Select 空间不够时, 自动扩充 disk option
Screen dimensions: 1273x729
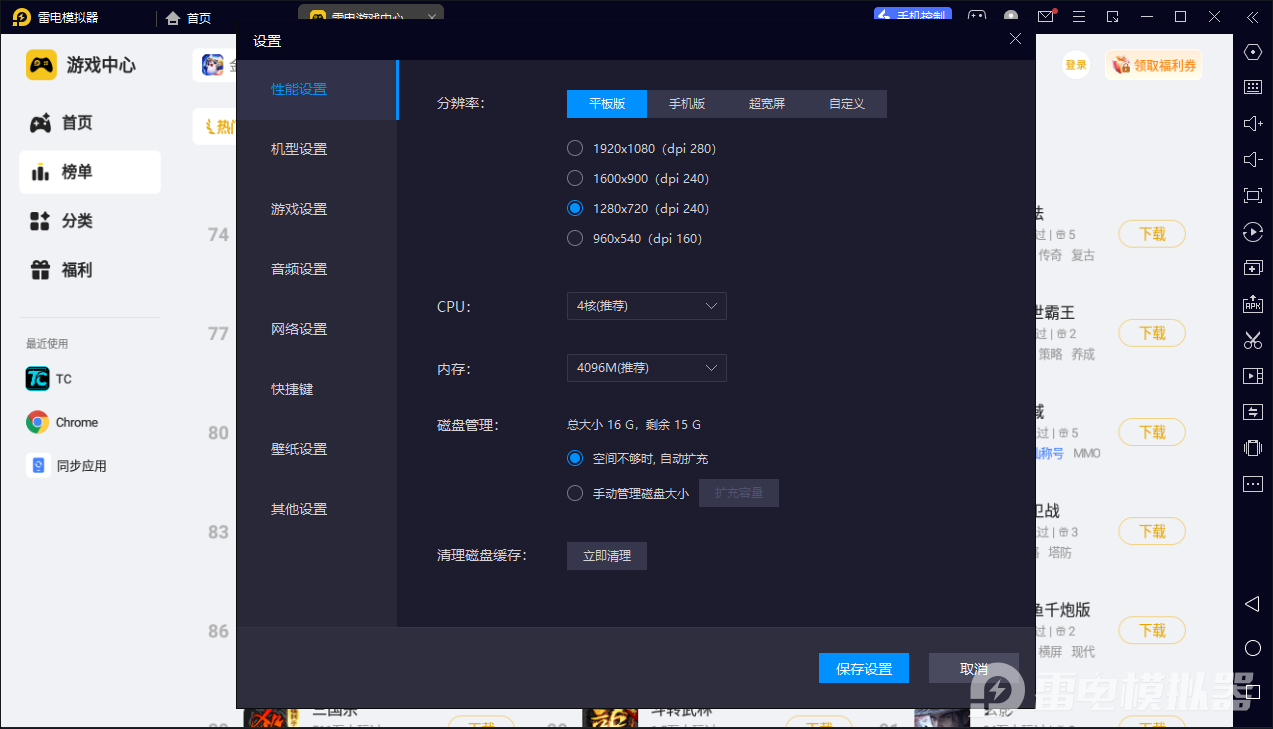click(637, 458)
